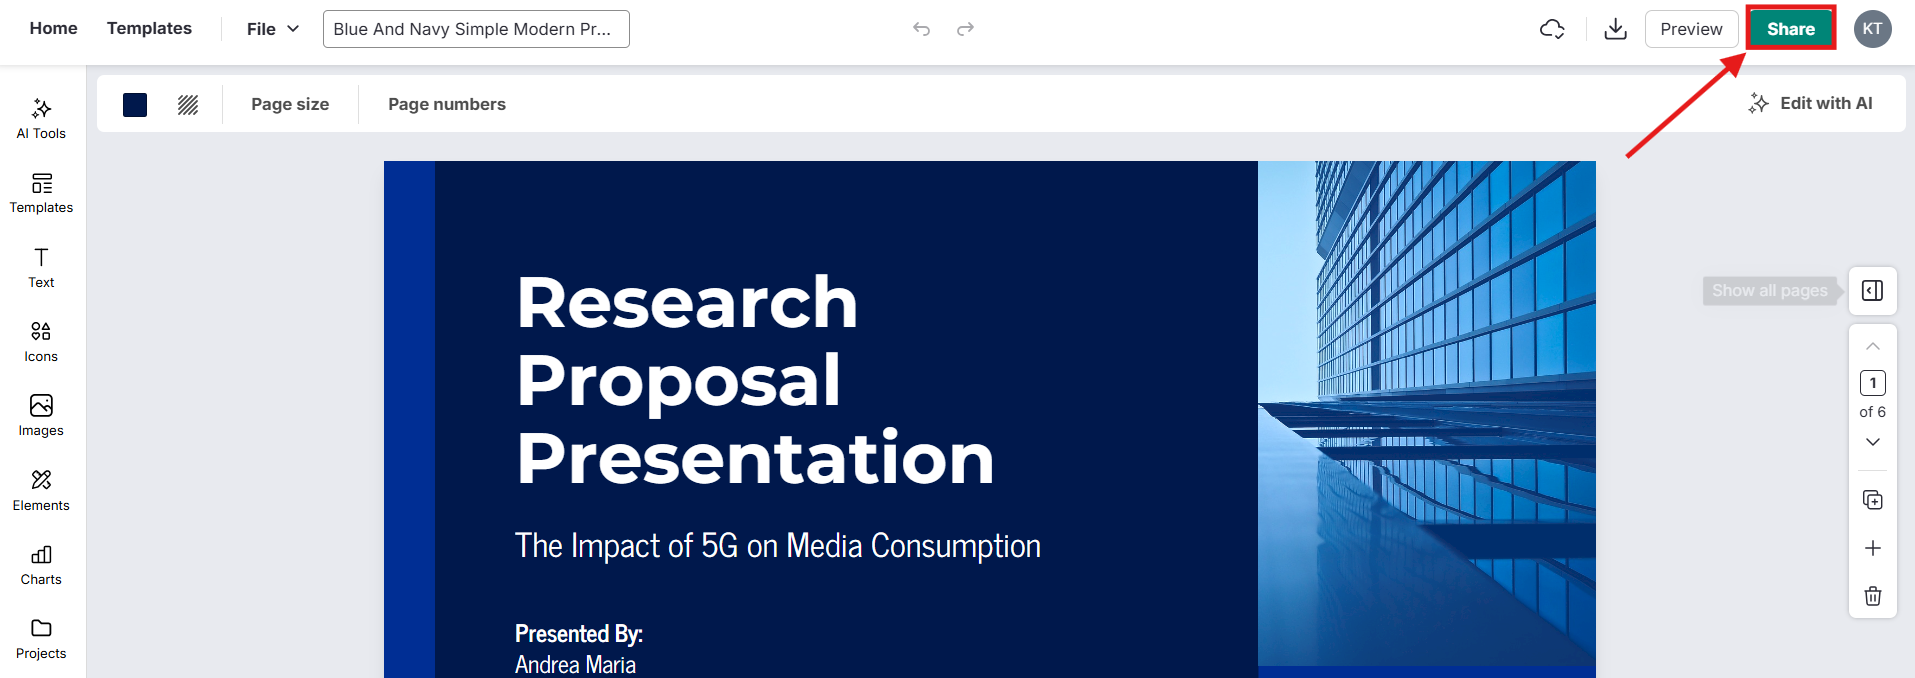Open Templates in the top navigation
This screenshot has width=1915, height=678.
149,28
